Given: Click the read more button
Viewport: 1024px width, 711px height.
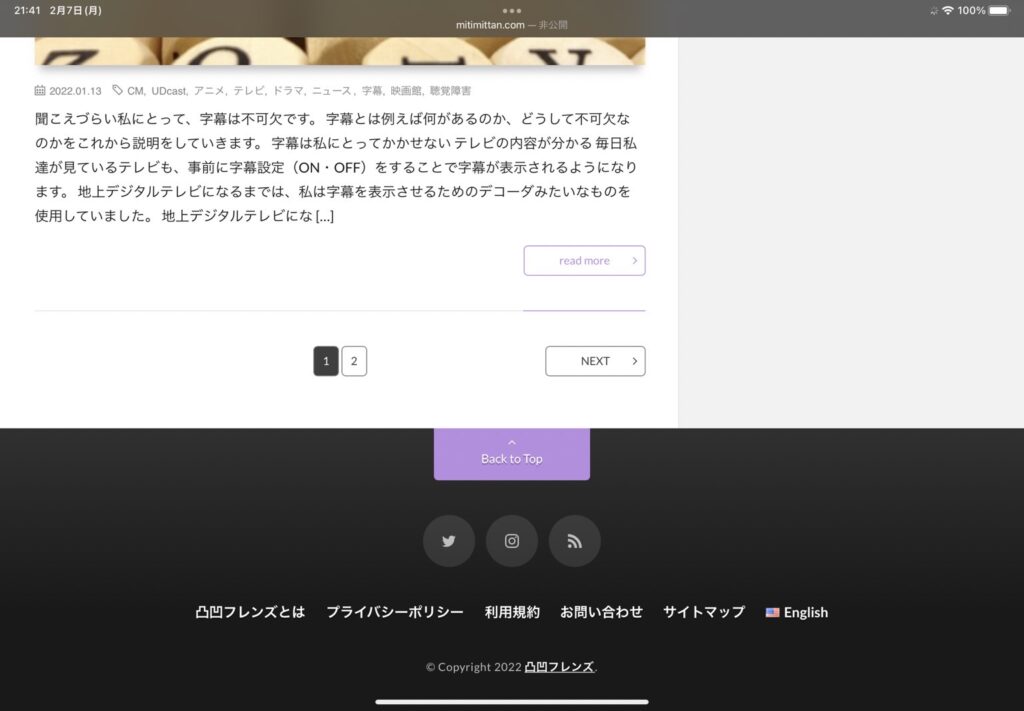Looking at the screenshot, I should (x=584, y=261).
